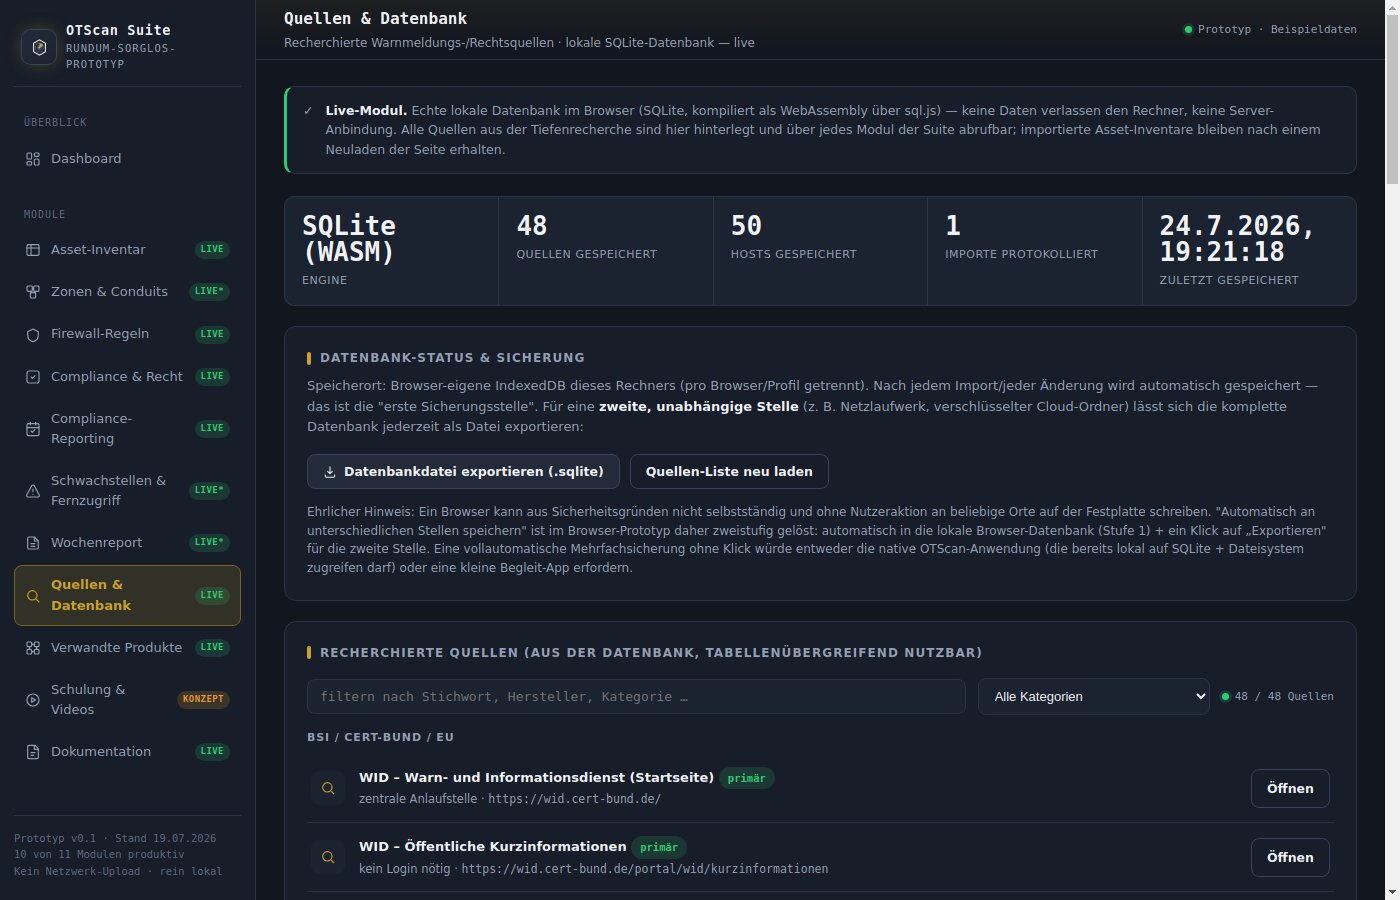Click the Dashboard grid icon
1400x900 pixels.
[x=33, y=159]
